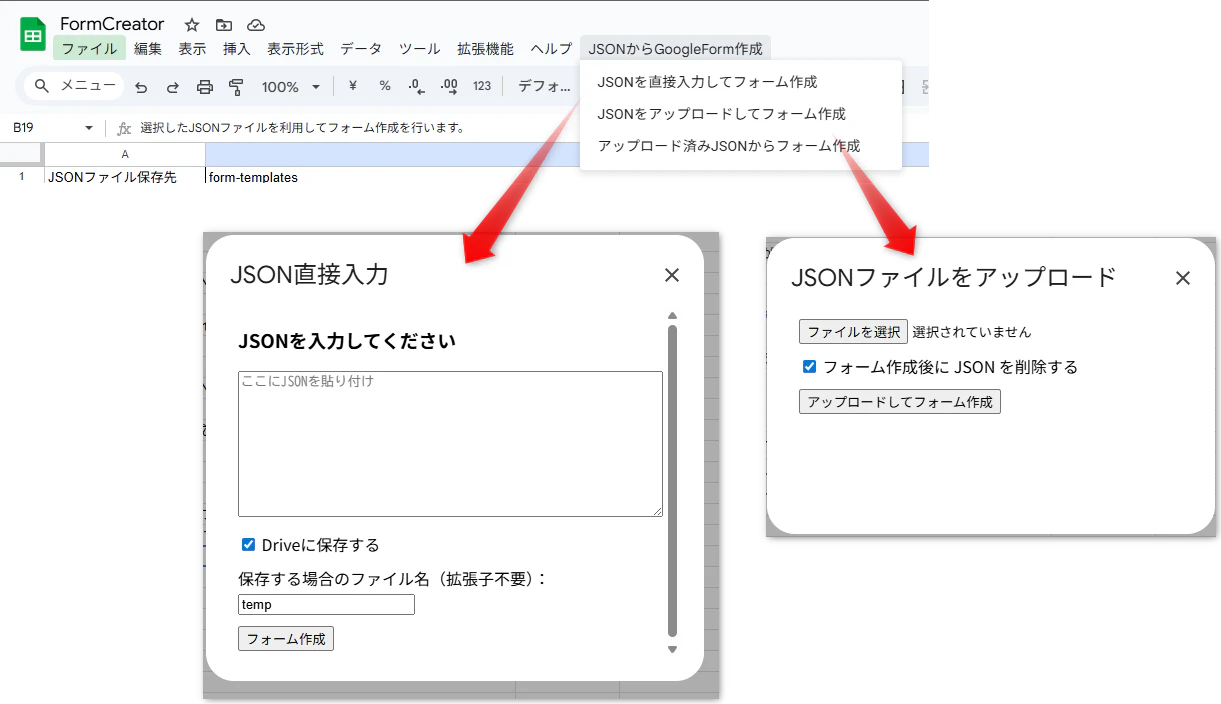
Task: Click the menu search box
Action: (x=75, y=86)
